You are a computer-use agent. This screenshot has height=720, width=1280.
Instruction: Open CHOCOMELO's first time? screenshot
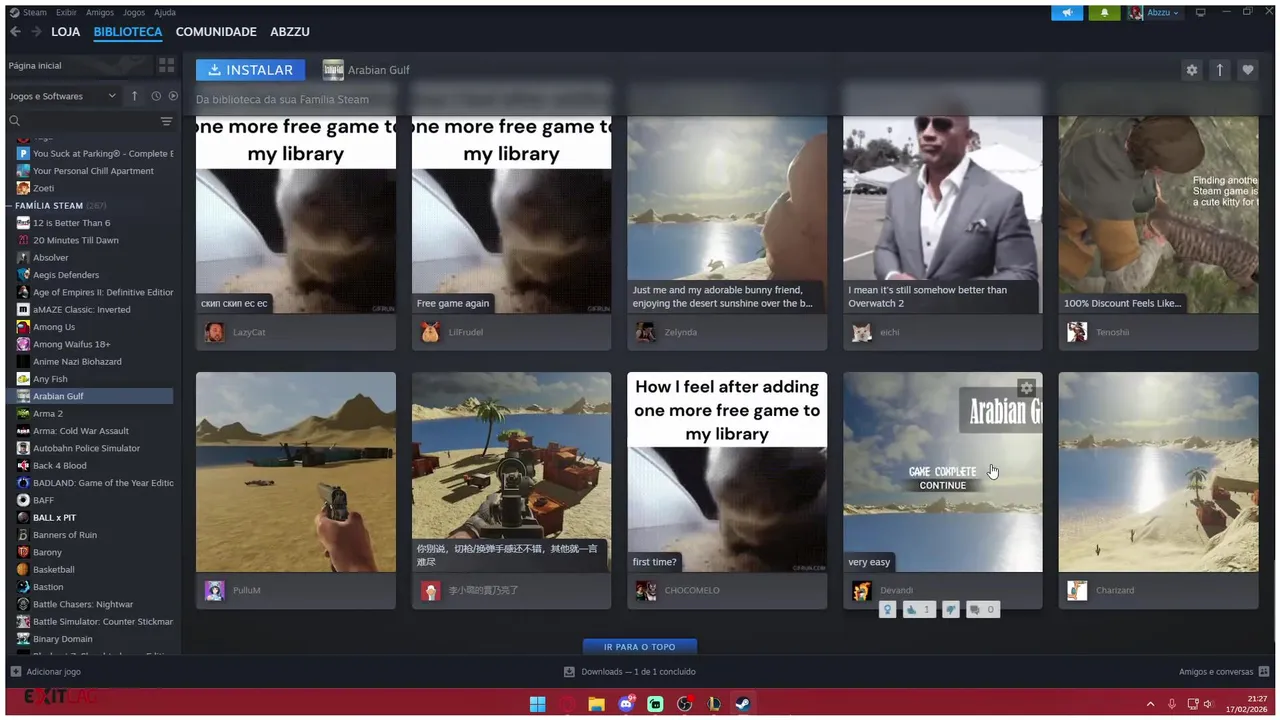[x=727, y=472]
